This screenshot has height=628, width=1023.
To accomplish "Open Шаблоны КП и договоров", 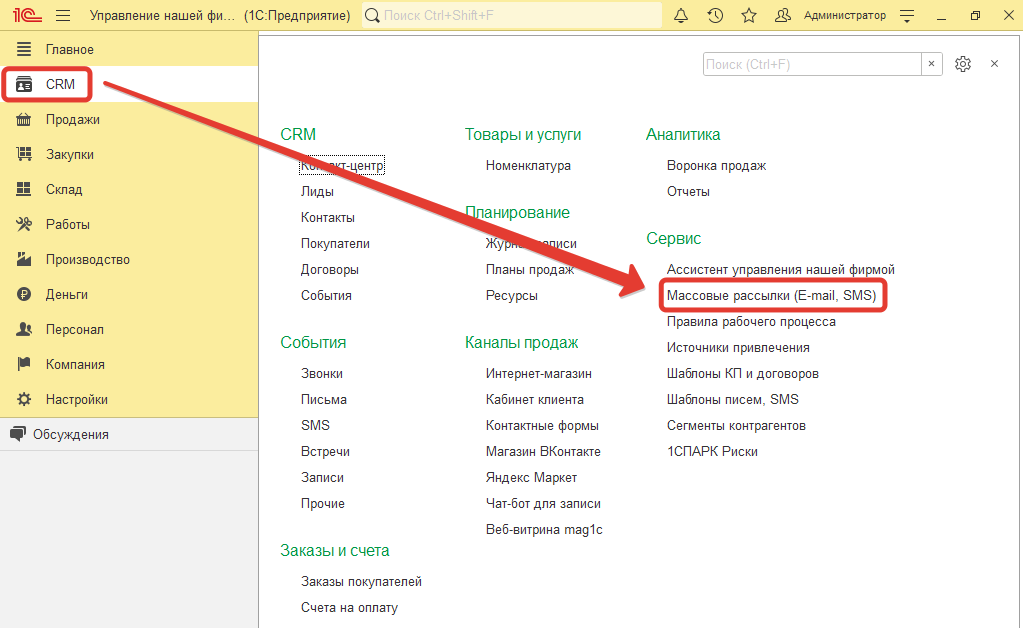I will [742, 374].
